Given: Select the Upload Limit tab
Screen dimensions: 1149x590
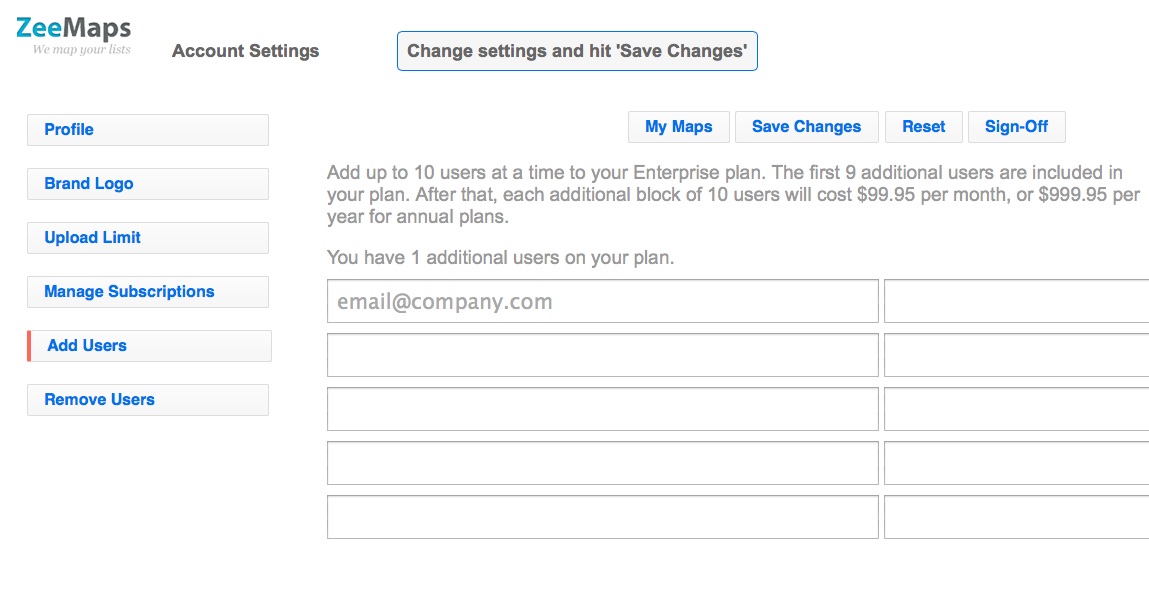Looking at the screenshot, I should [148, 238].
